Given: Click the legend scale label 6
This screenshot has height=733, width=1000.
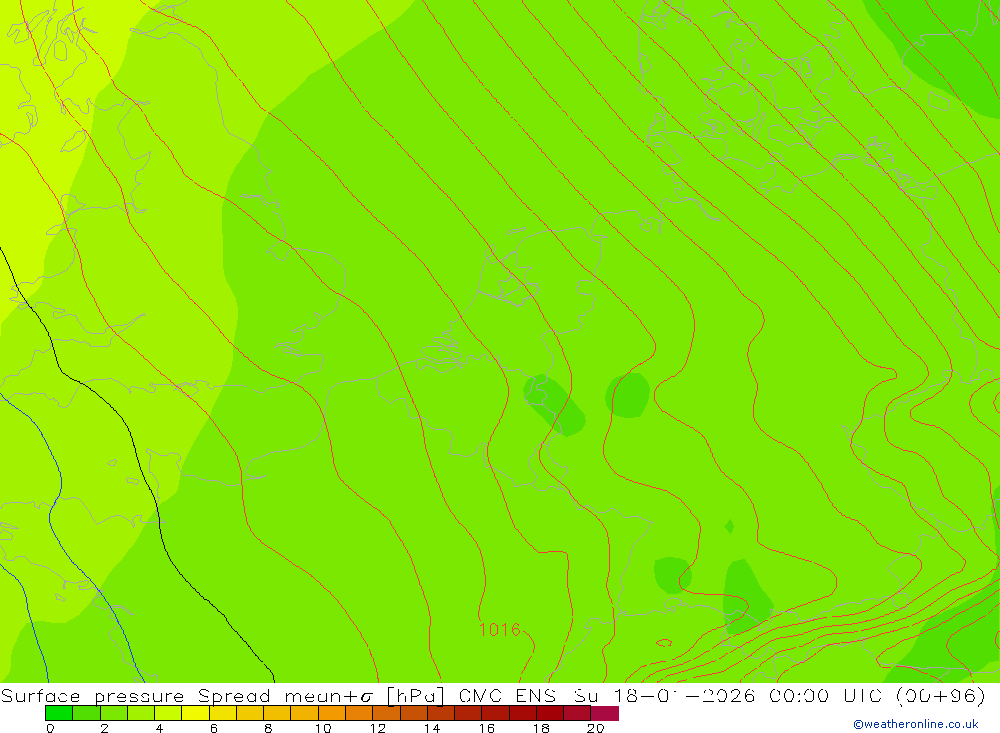Looking at the screenshot, I should pyautogui.click(x=214, y=728).
